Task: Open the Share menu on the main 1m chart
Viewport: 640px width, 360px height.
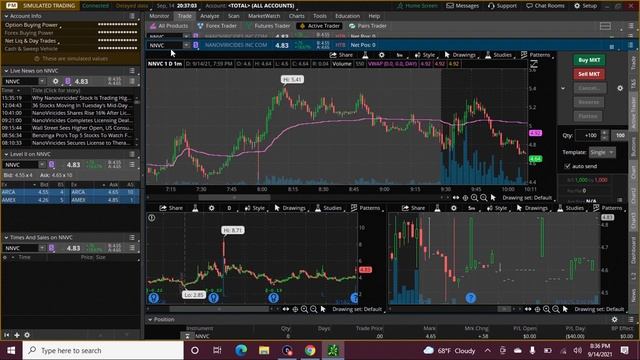Action: click(341, 55)
